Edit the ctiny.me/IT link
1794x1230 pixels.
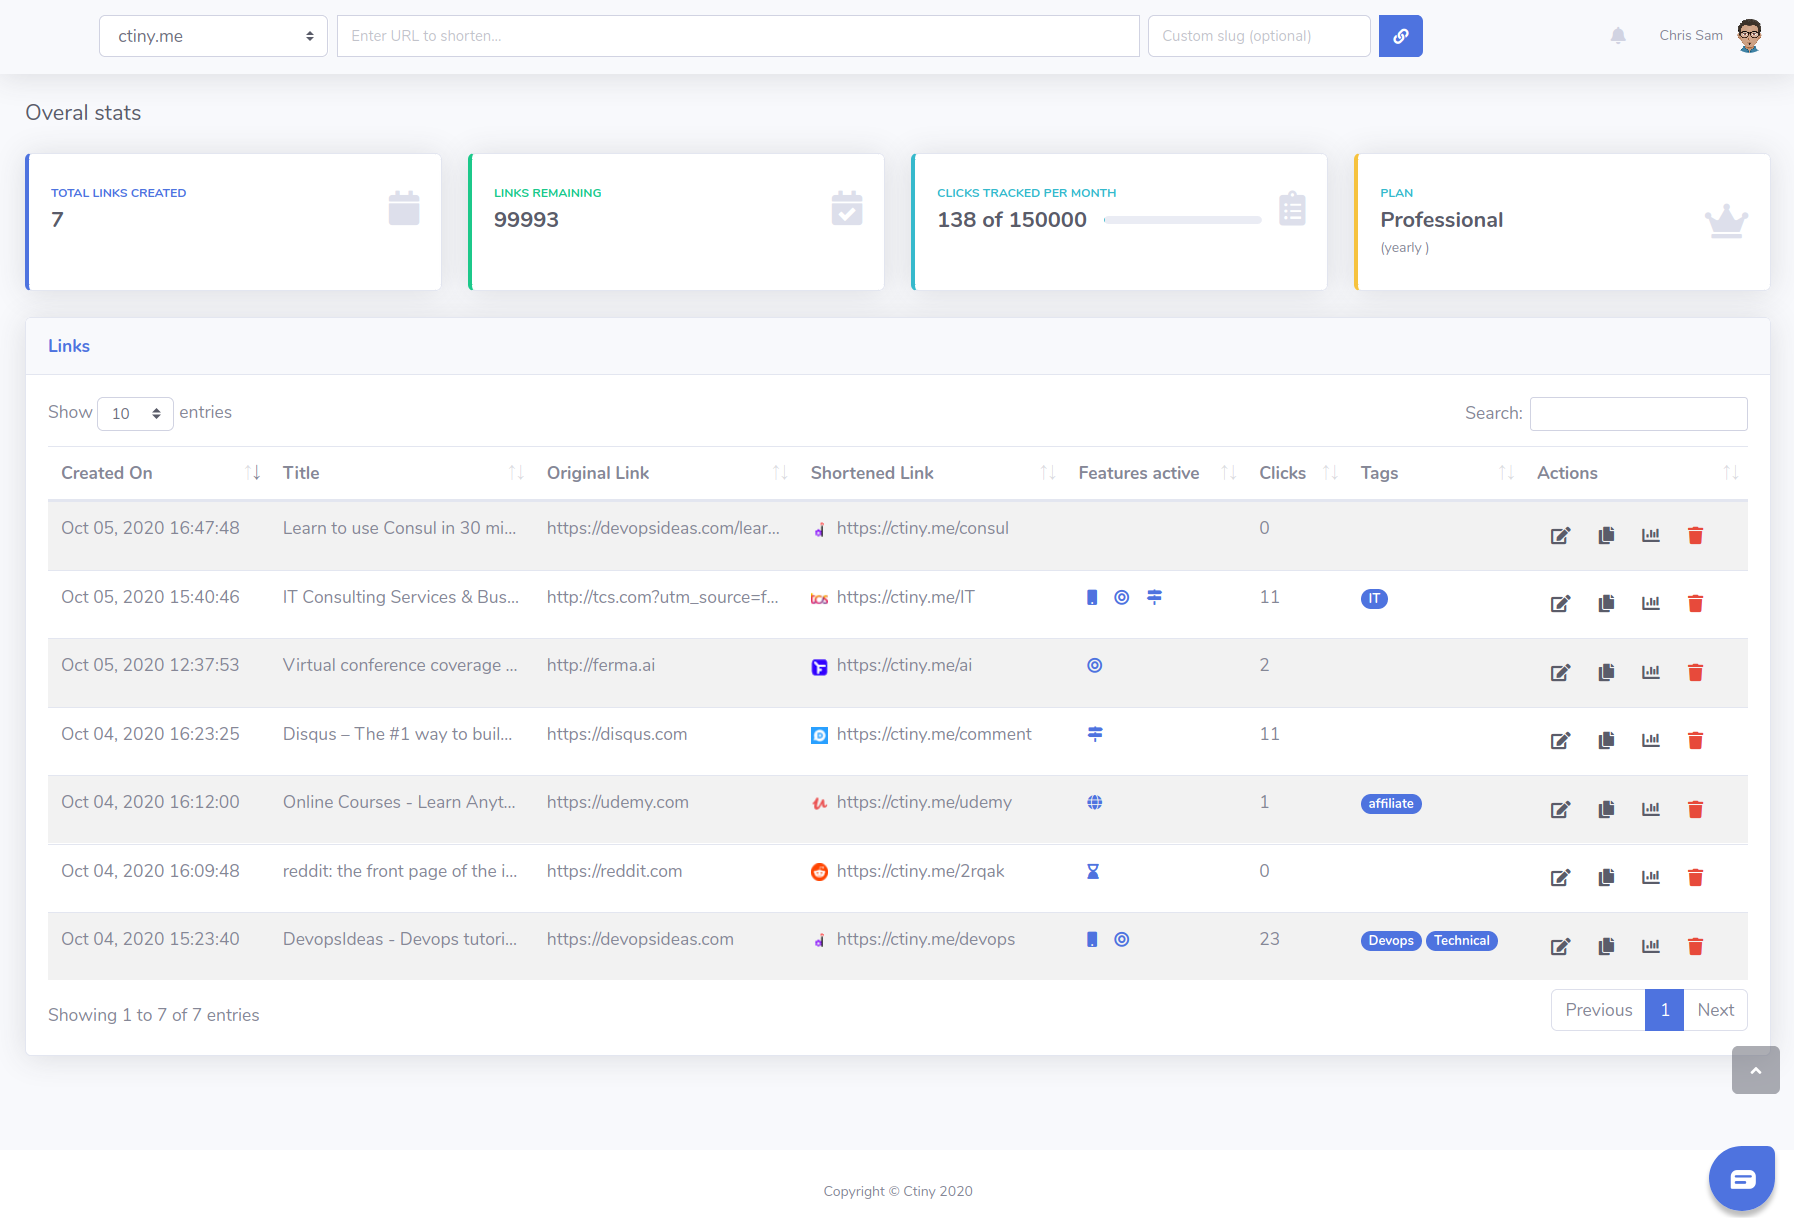(1560, 604)
